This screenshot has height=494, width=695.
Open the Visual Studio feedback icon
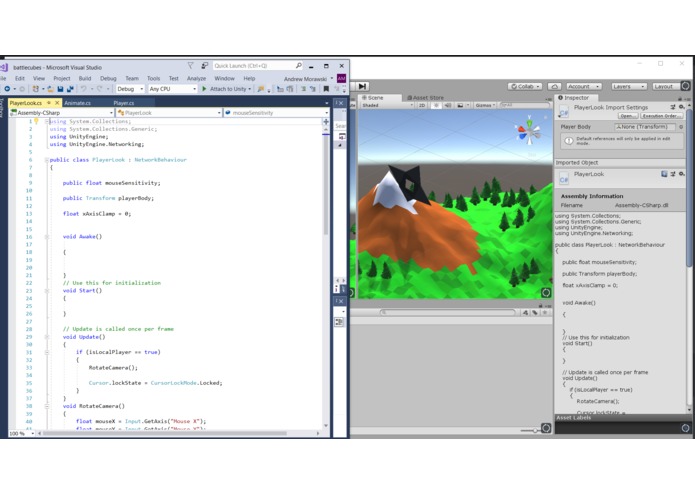[x=204, y=66]
